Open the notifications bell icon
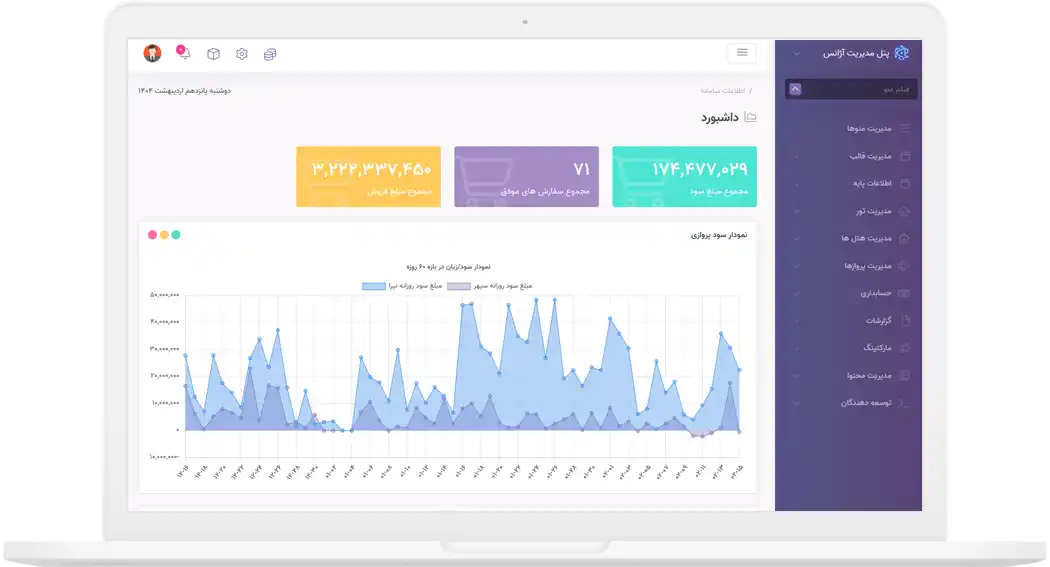Screen dimensions: 1050x567 click(x=184, y=54)
